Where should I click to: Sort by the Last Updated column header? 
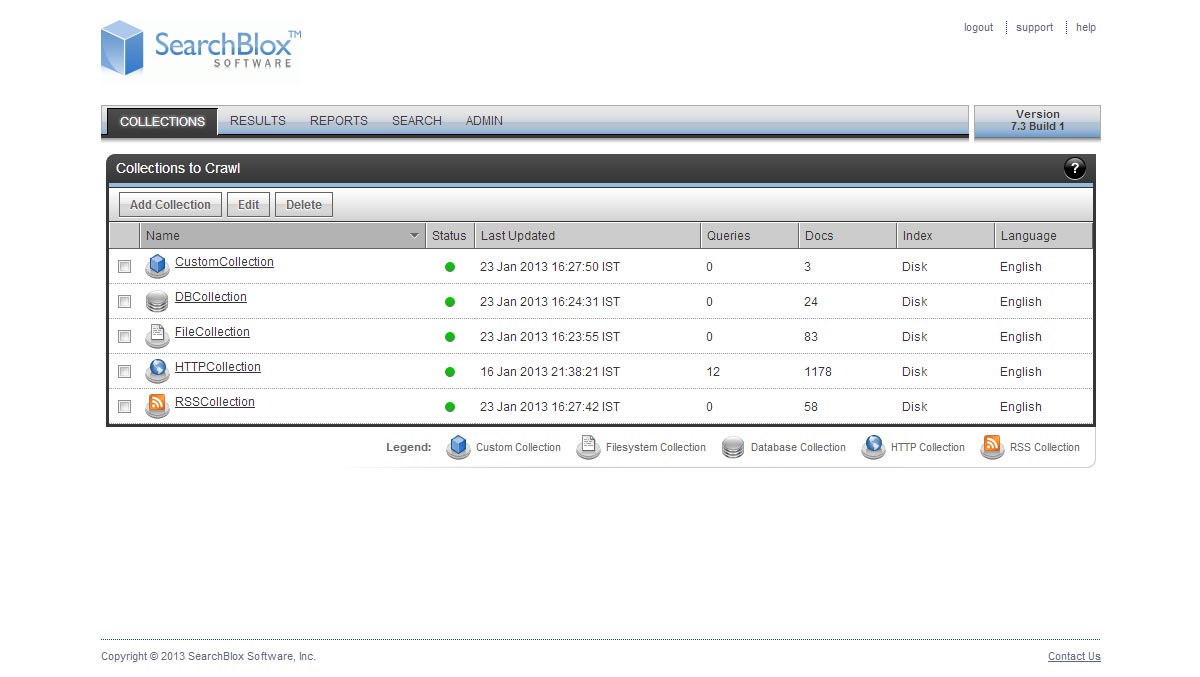click(x=588, y=236)
